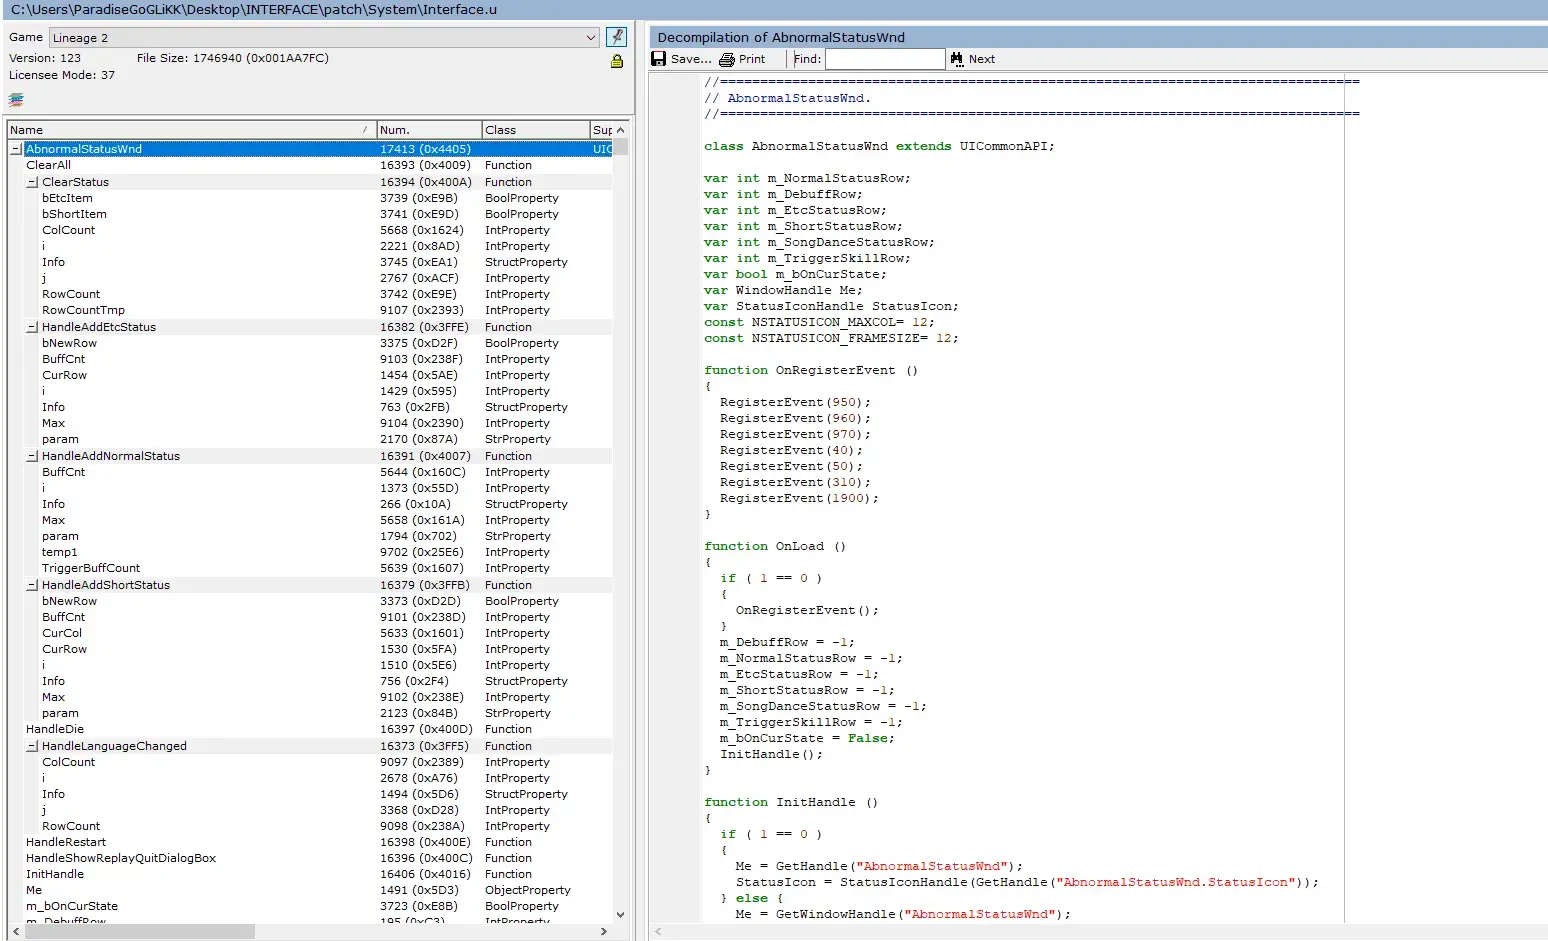Select the HandleLanguageChanged function row

tap(310, 746)
